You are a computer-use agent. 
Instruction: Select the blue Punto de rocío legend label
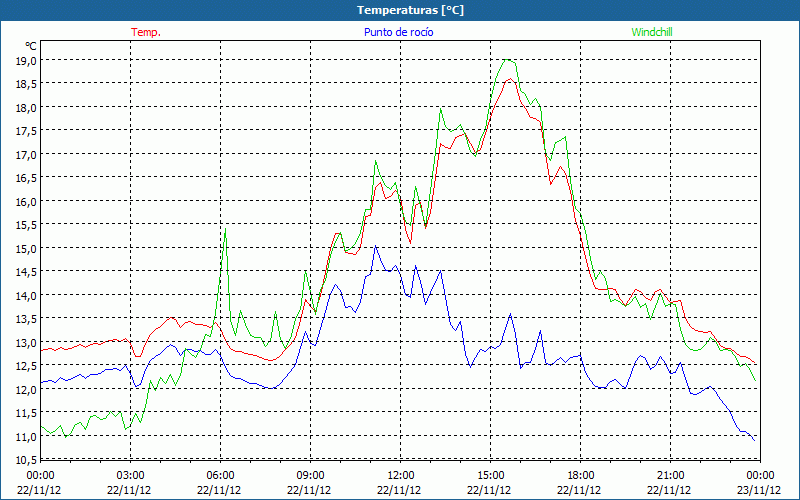[x=398, y=32]
